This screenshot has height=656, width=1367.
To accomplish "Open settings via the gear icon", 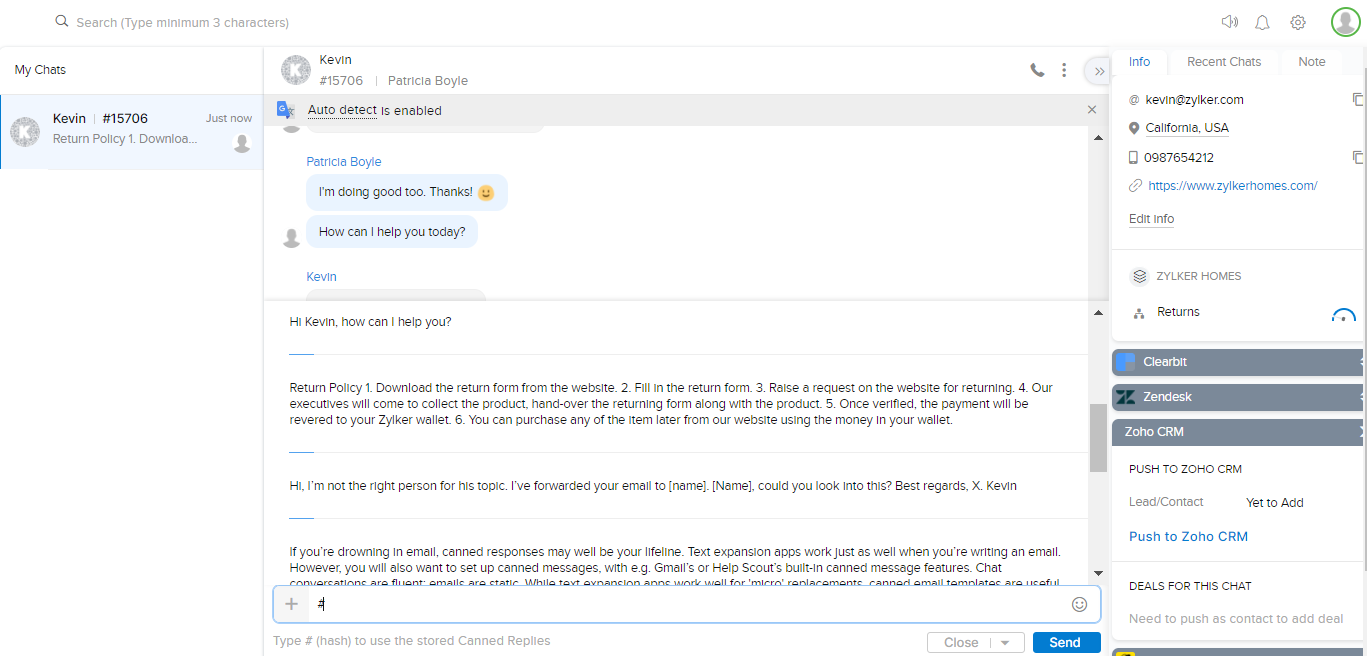I will click(x=1298, y=22).
